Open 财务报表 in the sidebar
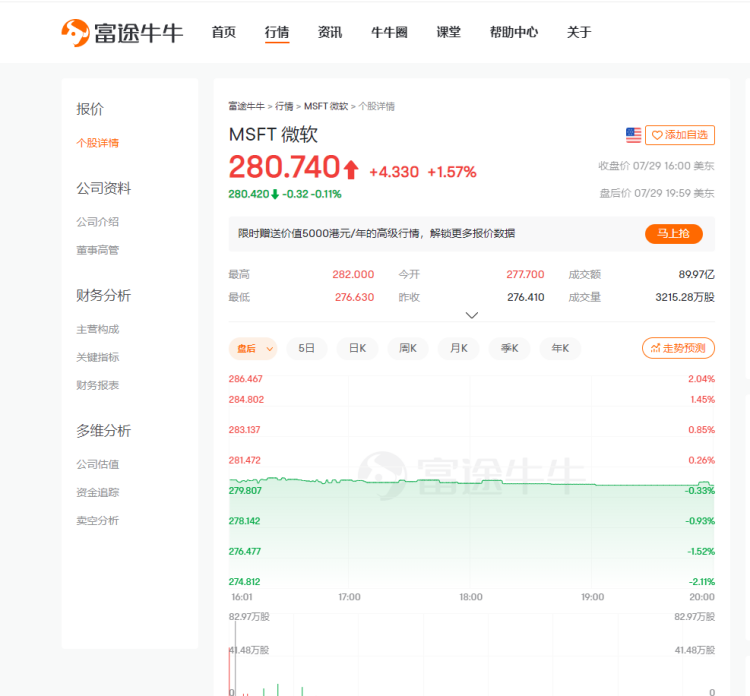750x696 pixels. click(x=98, y=385)
